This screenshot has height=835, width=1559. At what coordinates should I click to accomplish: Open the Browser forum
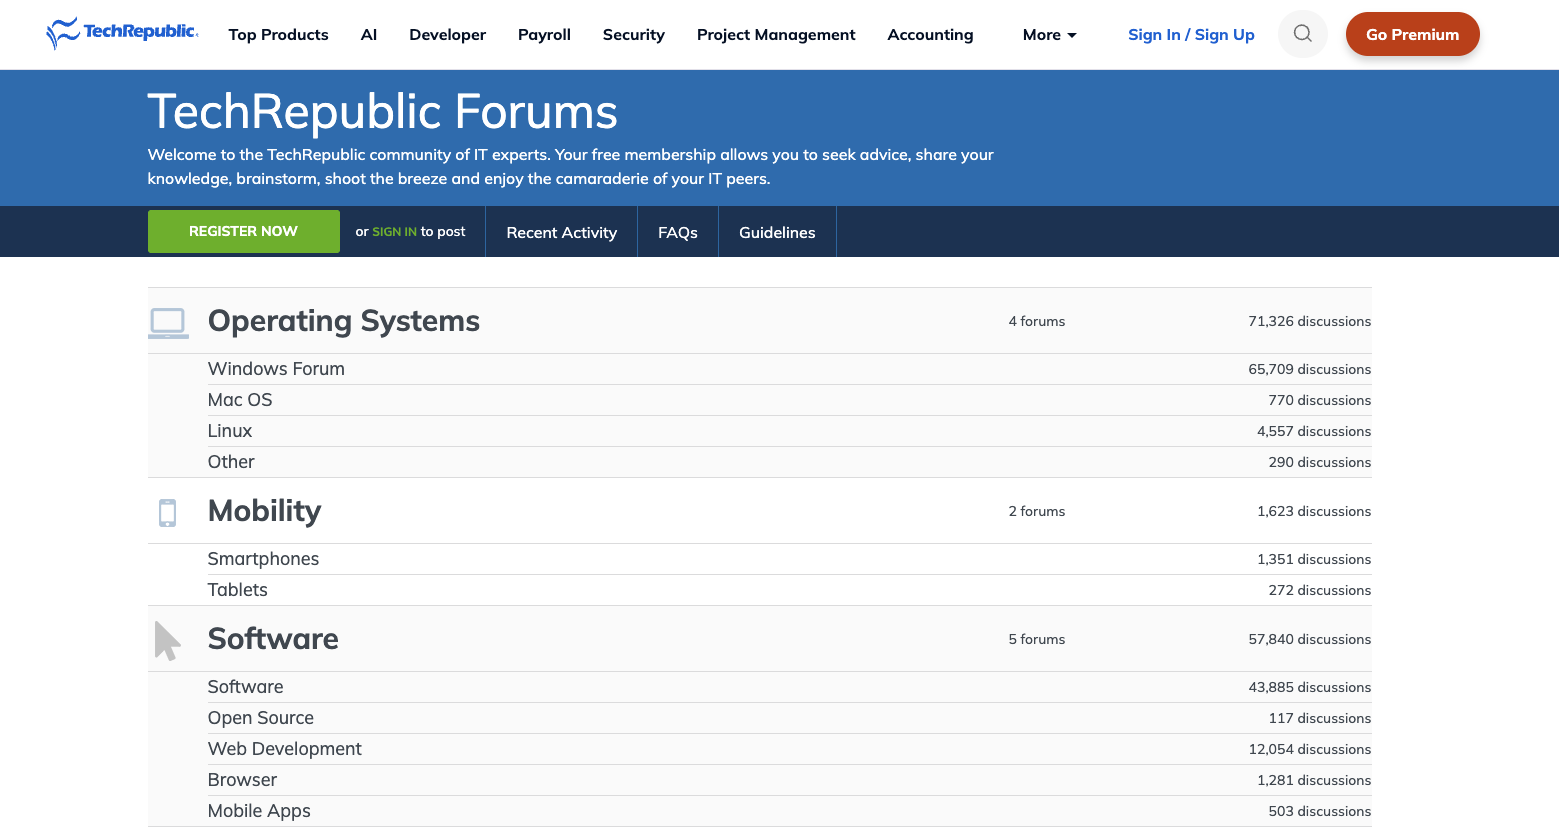click(x=242, y=780)
